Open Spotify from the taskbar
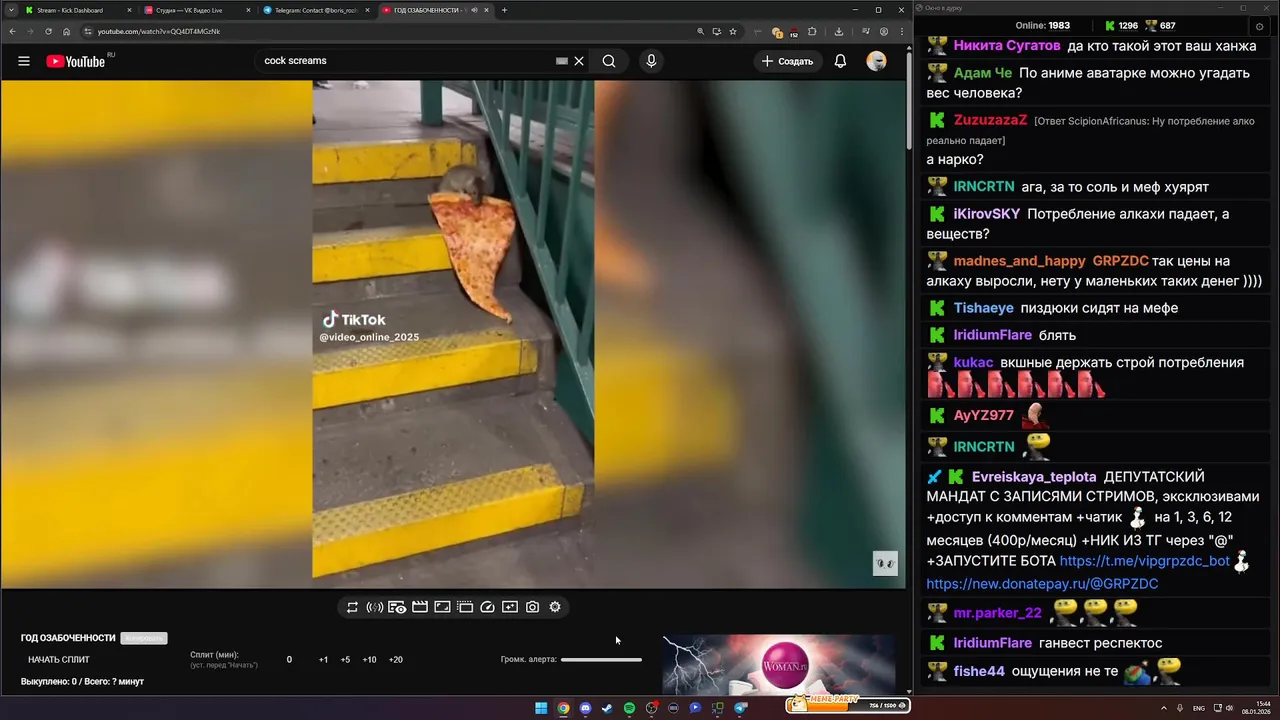This screenshot has width=1280, height=720. pos(629,708)
